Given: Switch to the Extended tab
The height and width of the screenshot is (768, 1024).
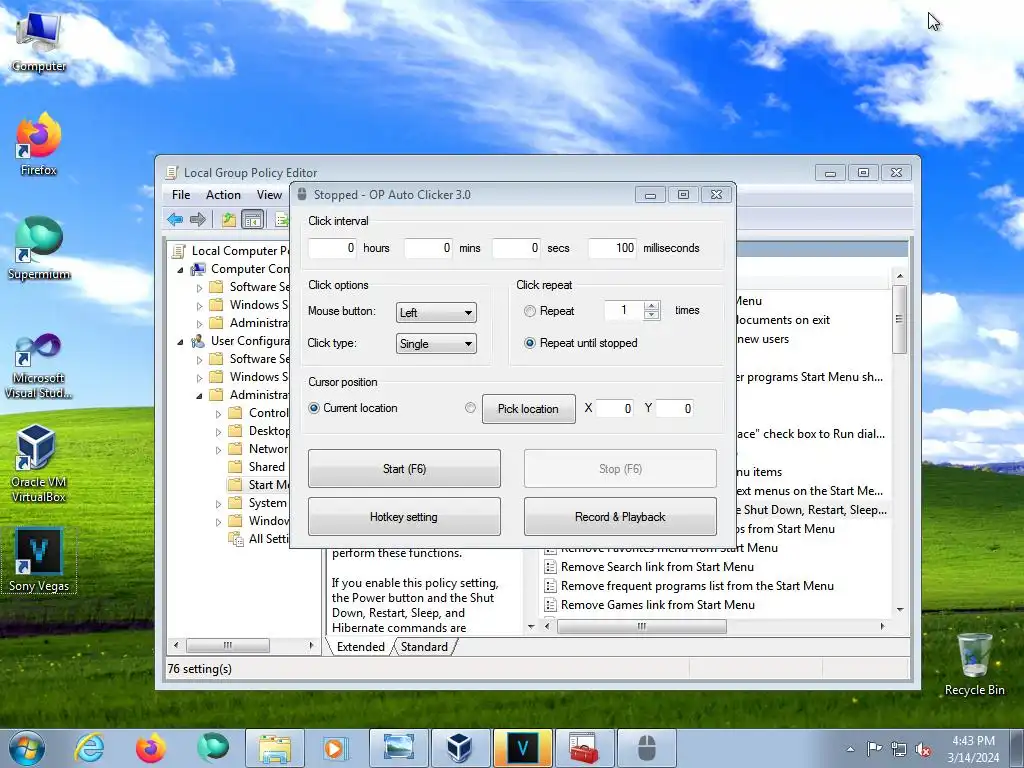Looking at the screenshot, I should pyautogui.click(x=360, y=647).
